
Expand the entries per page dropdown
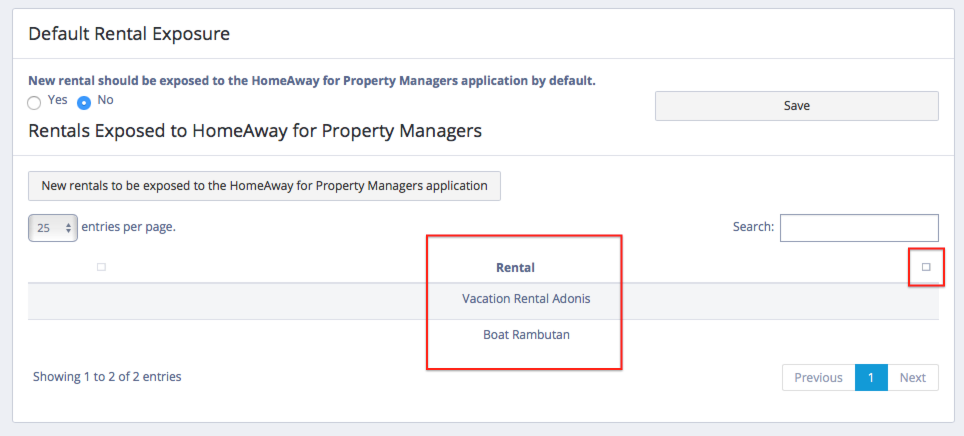[x=53, y=228]
